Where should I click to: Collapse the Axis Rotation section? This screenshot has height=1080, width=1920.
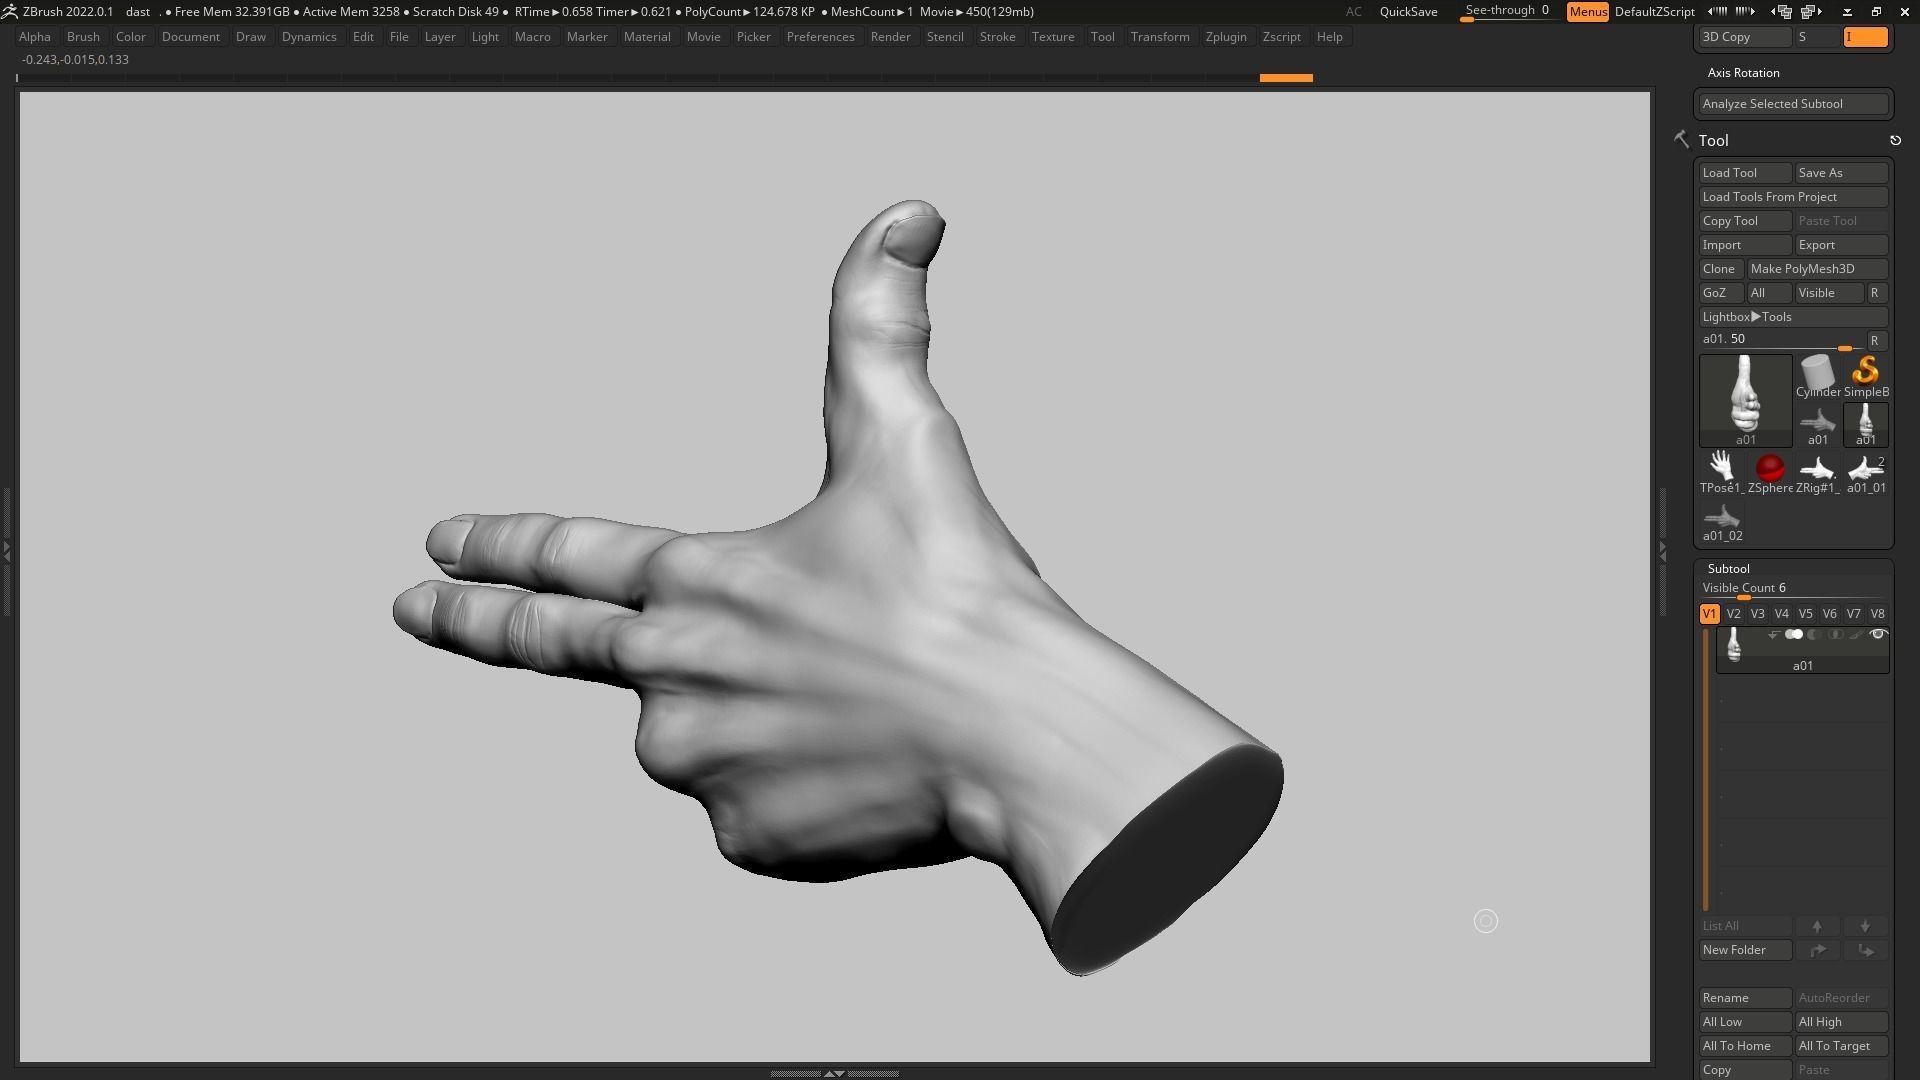(1743, 73)
